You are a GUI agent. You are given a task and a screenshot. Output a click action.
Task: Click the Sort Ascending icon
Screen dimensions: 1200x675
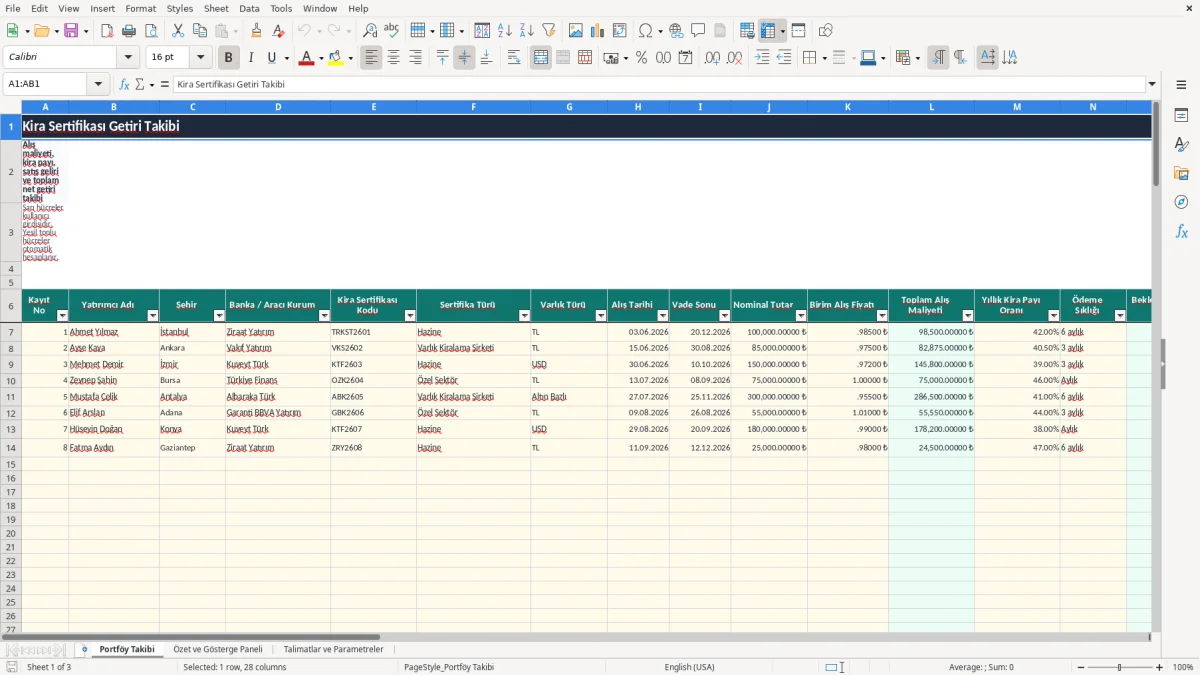tap(505, 31)
